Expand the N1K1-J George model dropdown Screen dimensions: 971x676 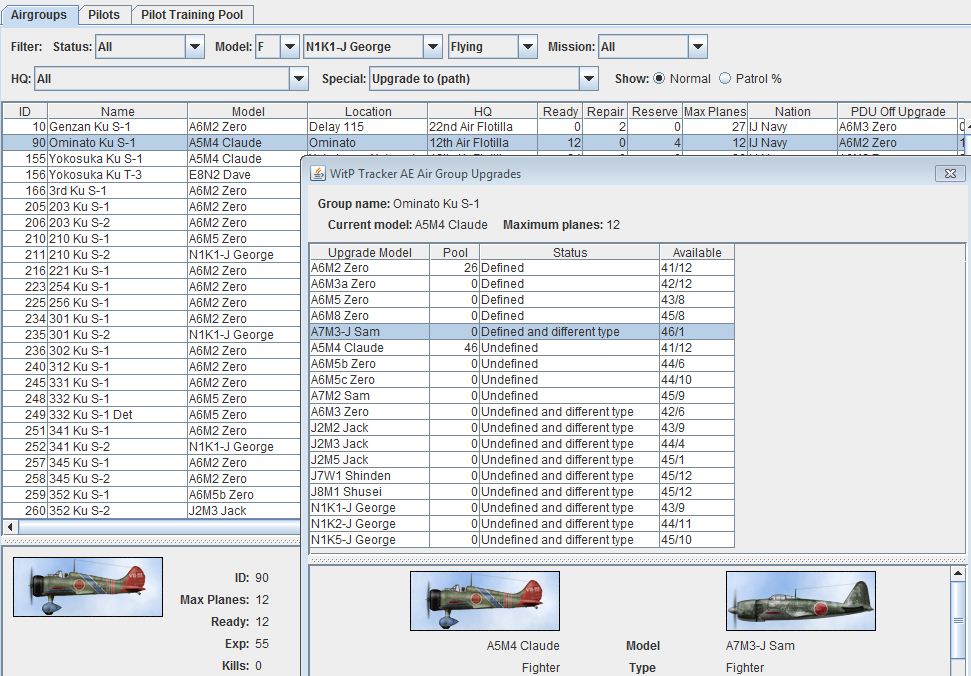432,47
